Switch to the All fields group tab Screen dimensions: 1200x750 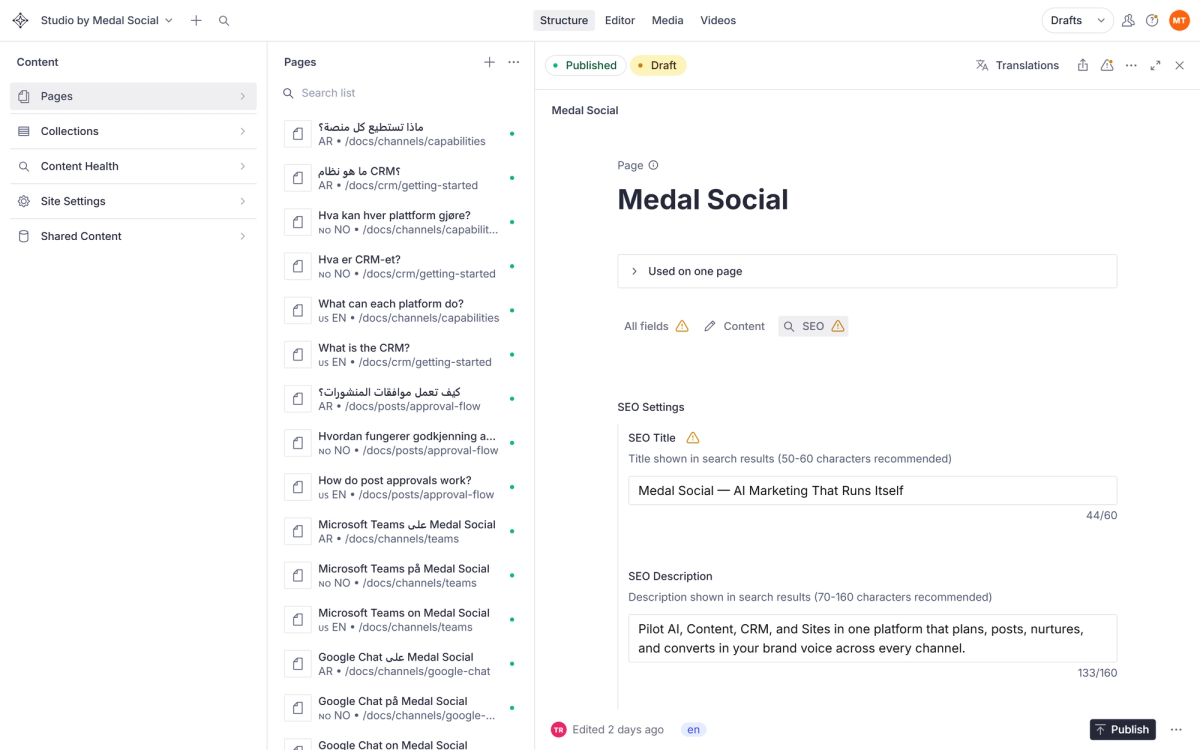[x=656, y=326]
